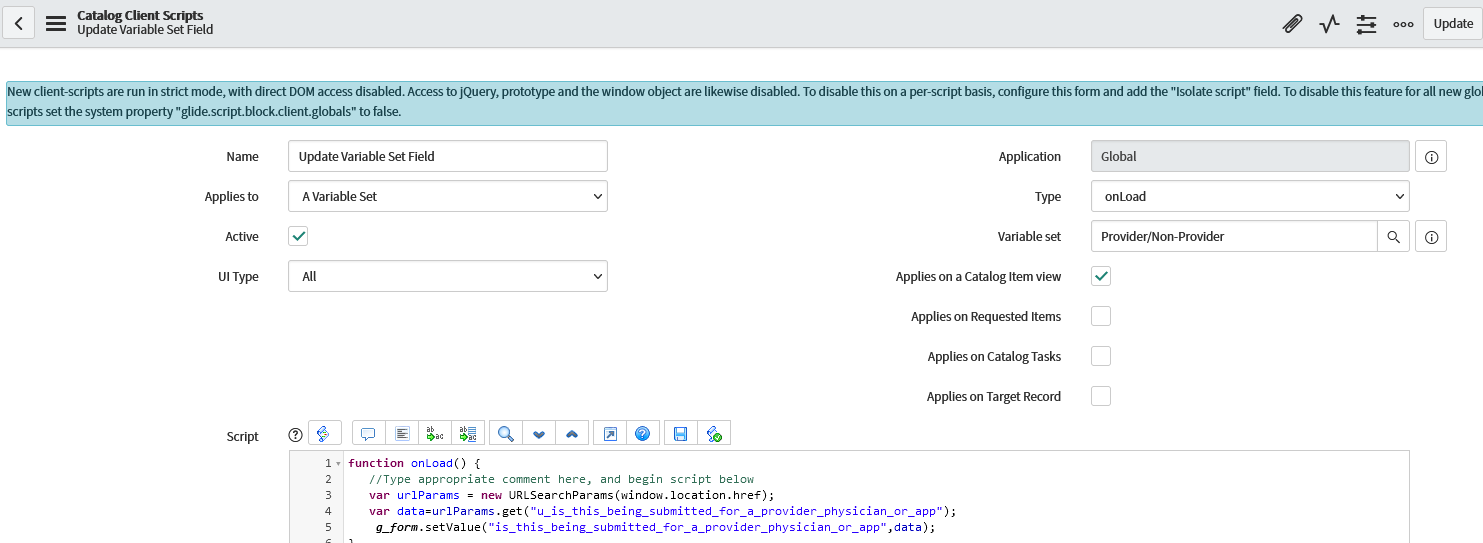Click script line 5 g_form.setValue code
This screenshot has width=1483, height=543.
[655, 527]
